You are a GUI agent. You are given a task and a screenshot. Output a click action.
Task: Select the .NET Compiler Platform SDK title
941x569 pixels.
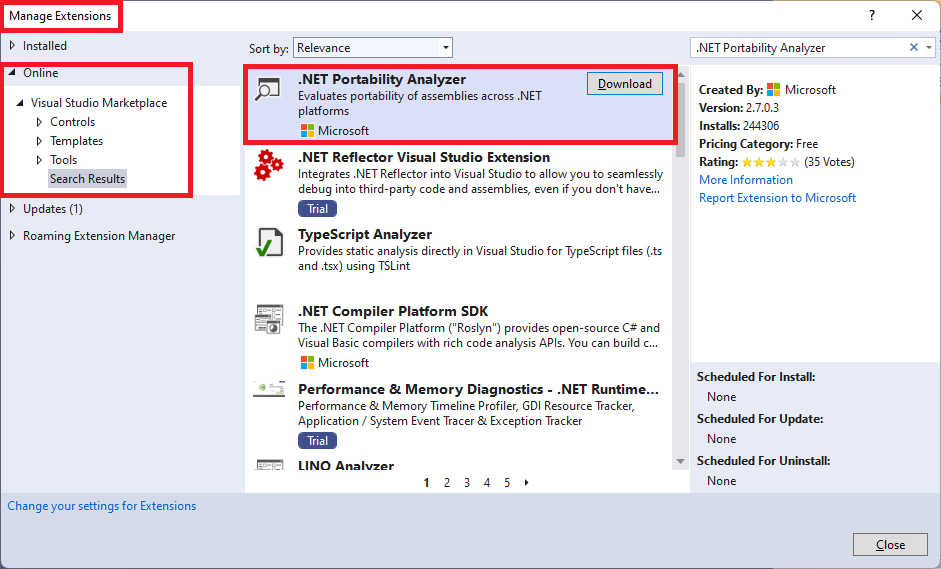393,311
